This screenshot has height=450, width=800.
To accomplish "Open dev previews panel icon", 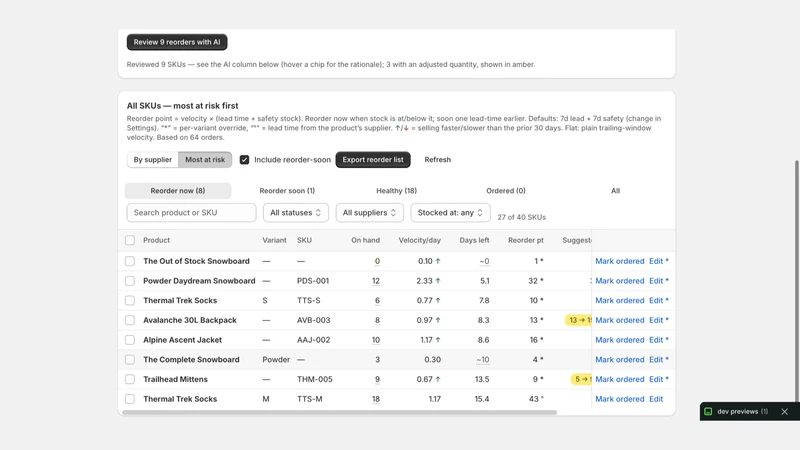I will click(x=708, y=411).
